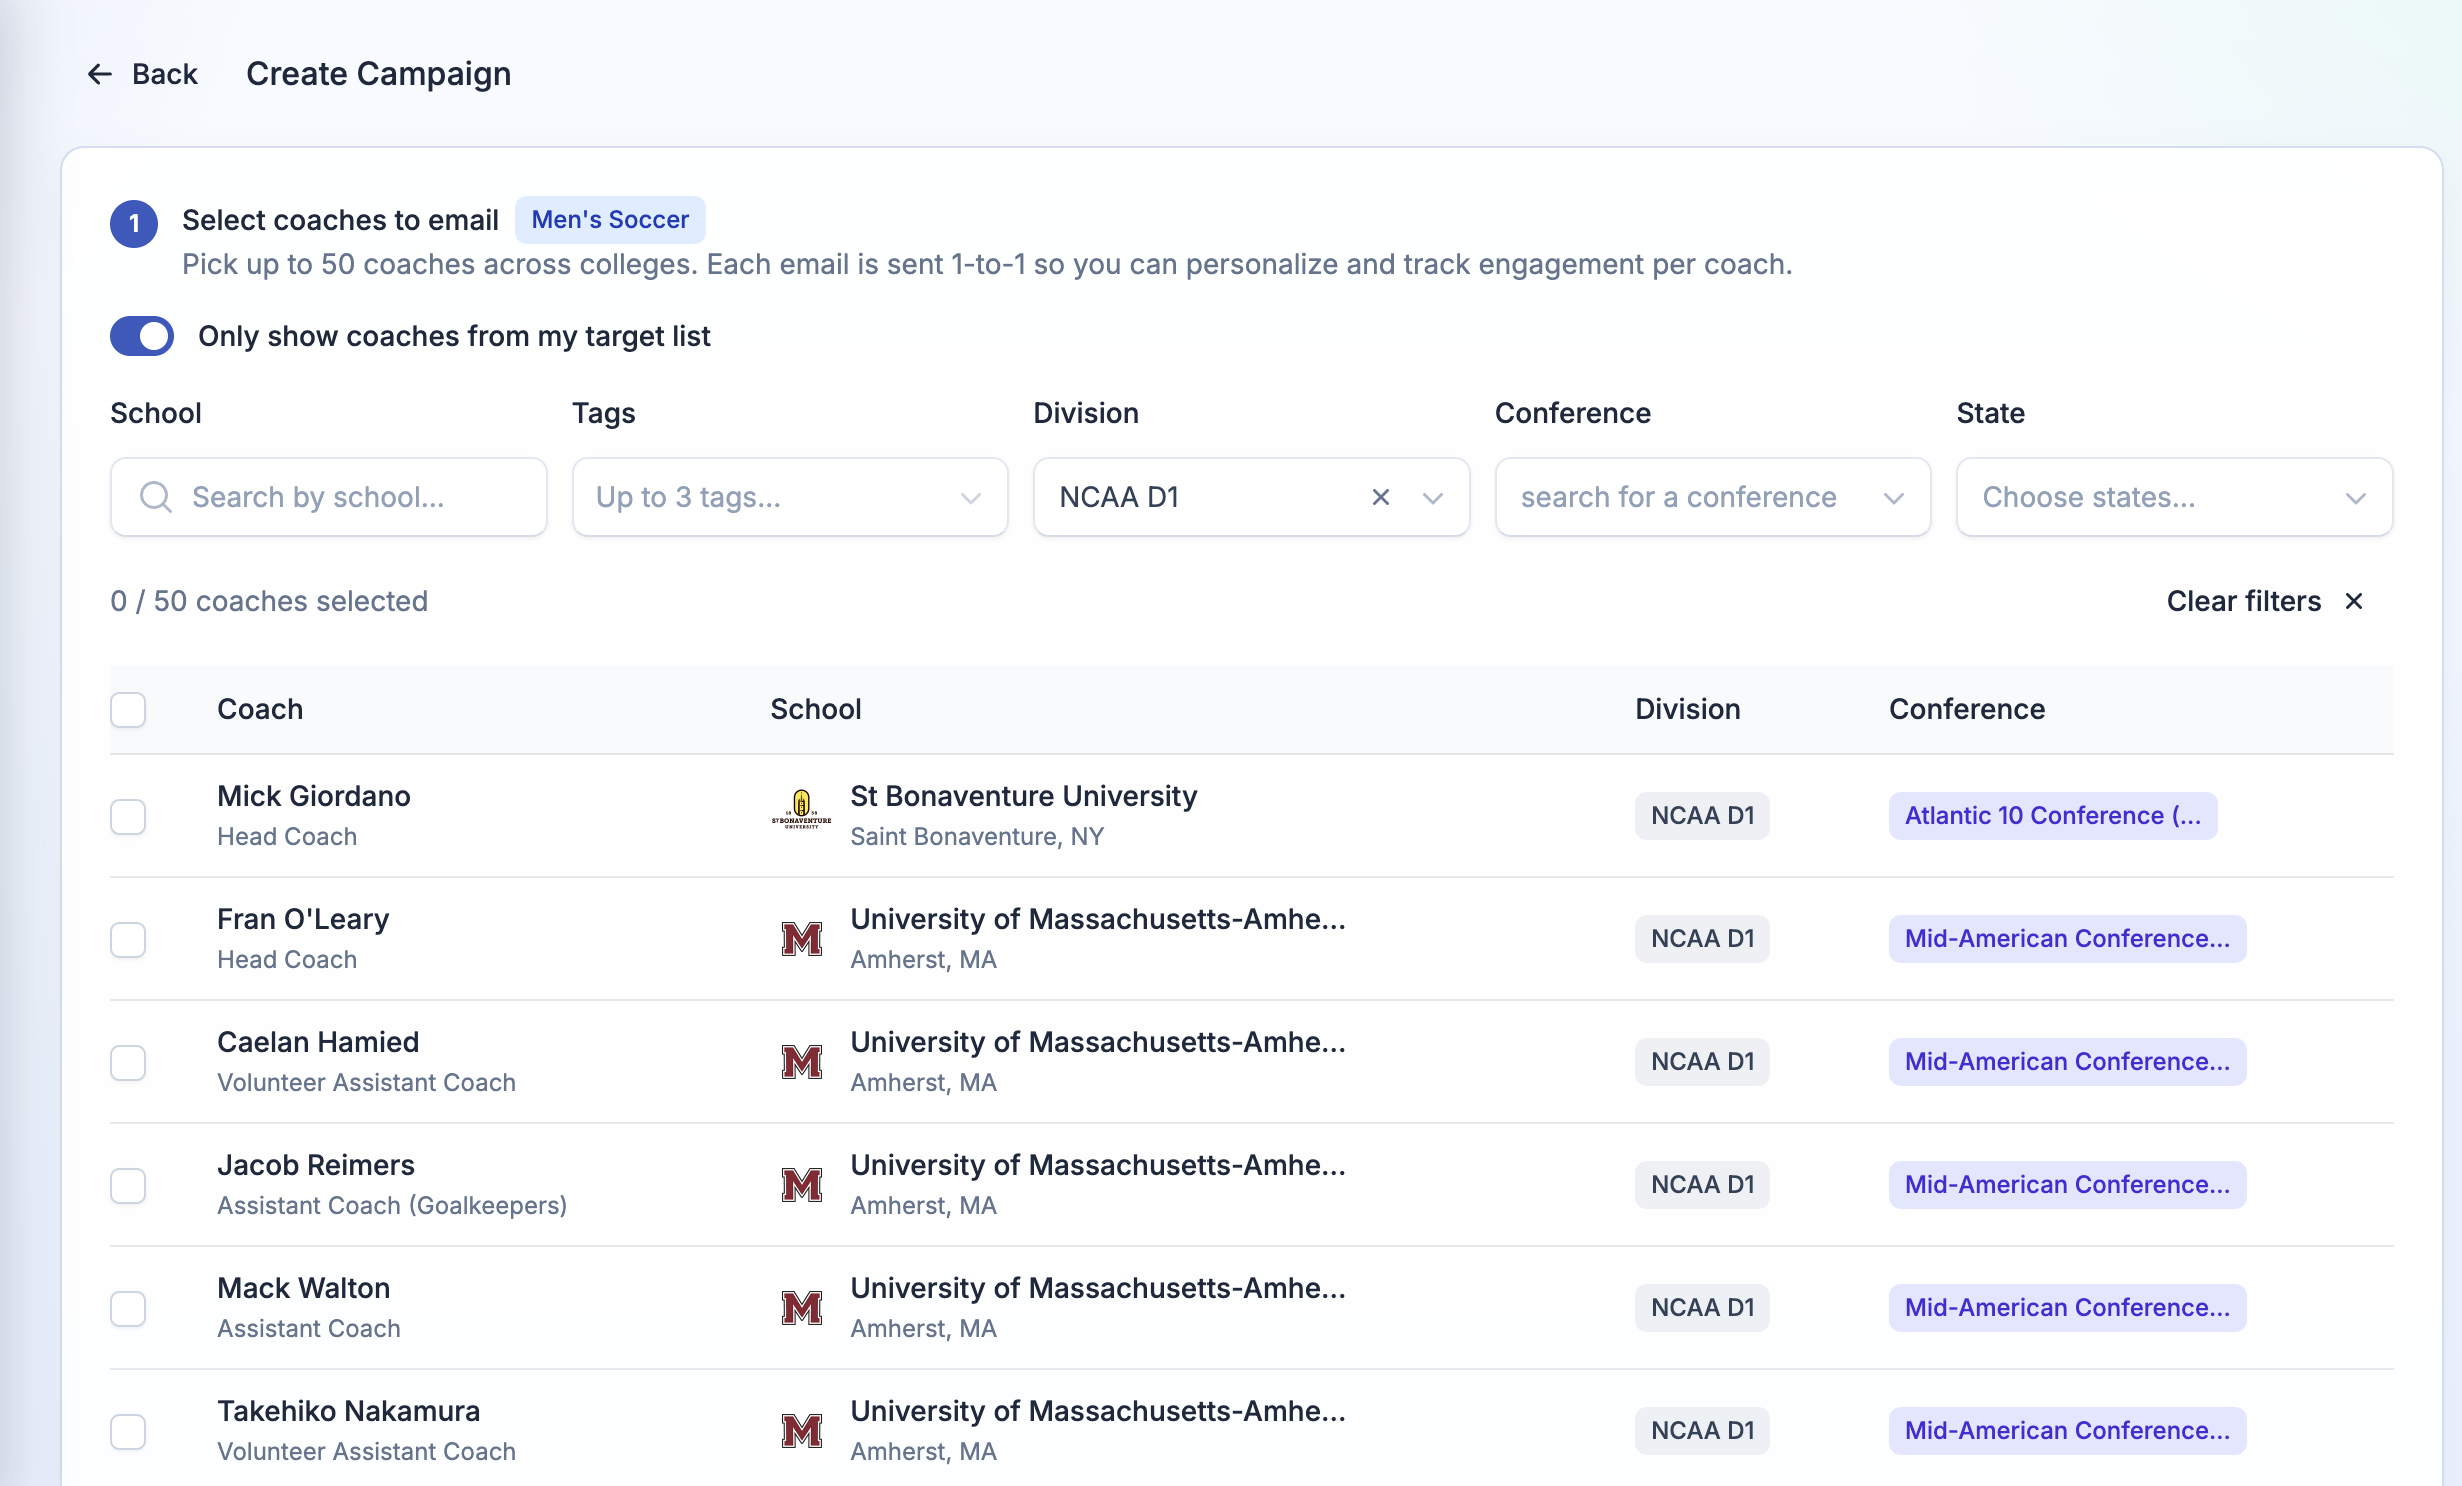Click Mid-American Conference tag for Jacob Reimers

pos(2067,1185)
